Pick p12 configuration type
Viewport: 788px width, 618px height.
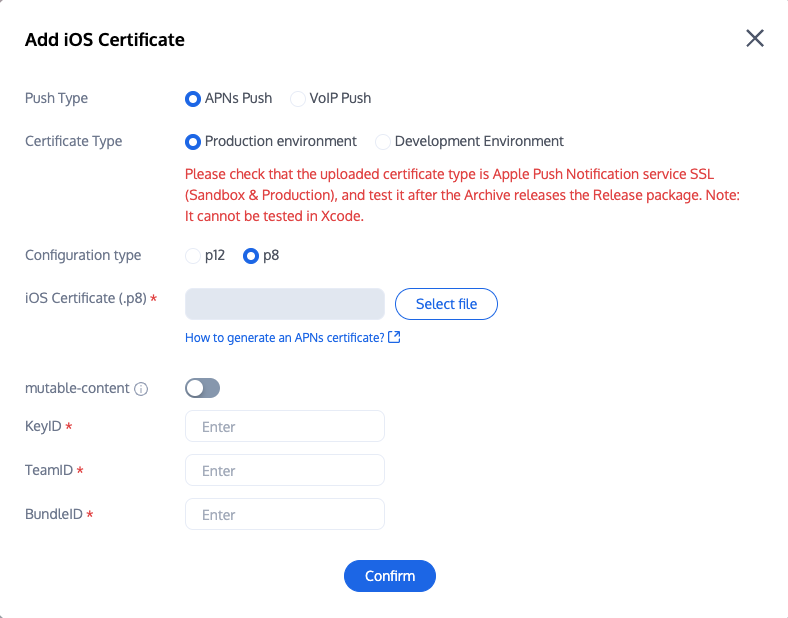click(x=193, y=255)
